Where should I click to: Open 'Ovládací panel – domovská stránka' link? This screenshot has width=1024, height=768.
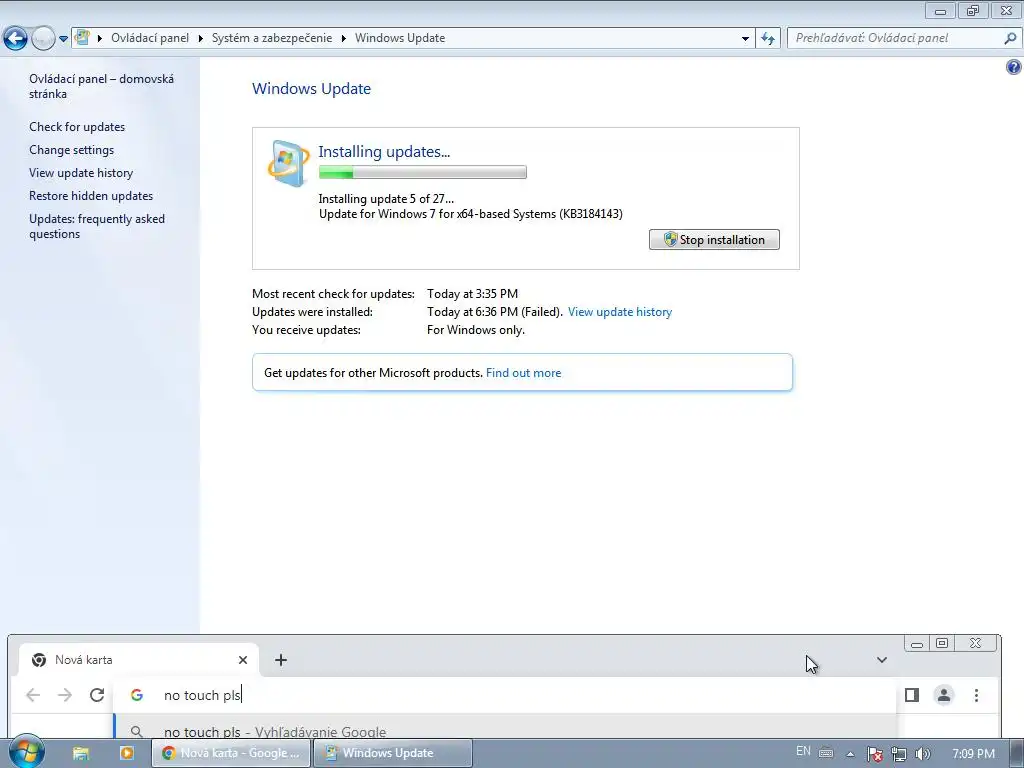tap(101, 86)
